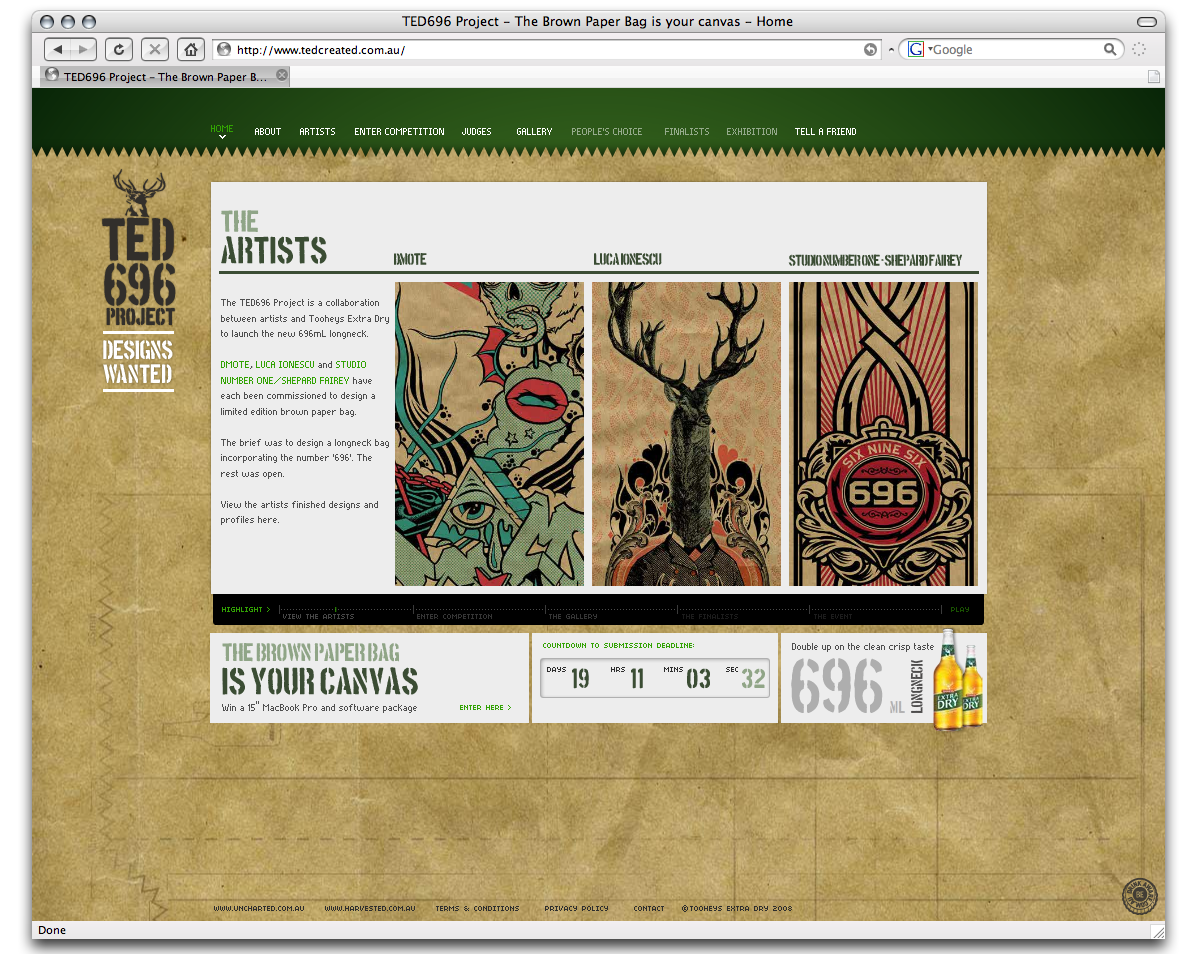
Task: Click the magnifier icon in Google search box
Action: [x=1109, y=49]
